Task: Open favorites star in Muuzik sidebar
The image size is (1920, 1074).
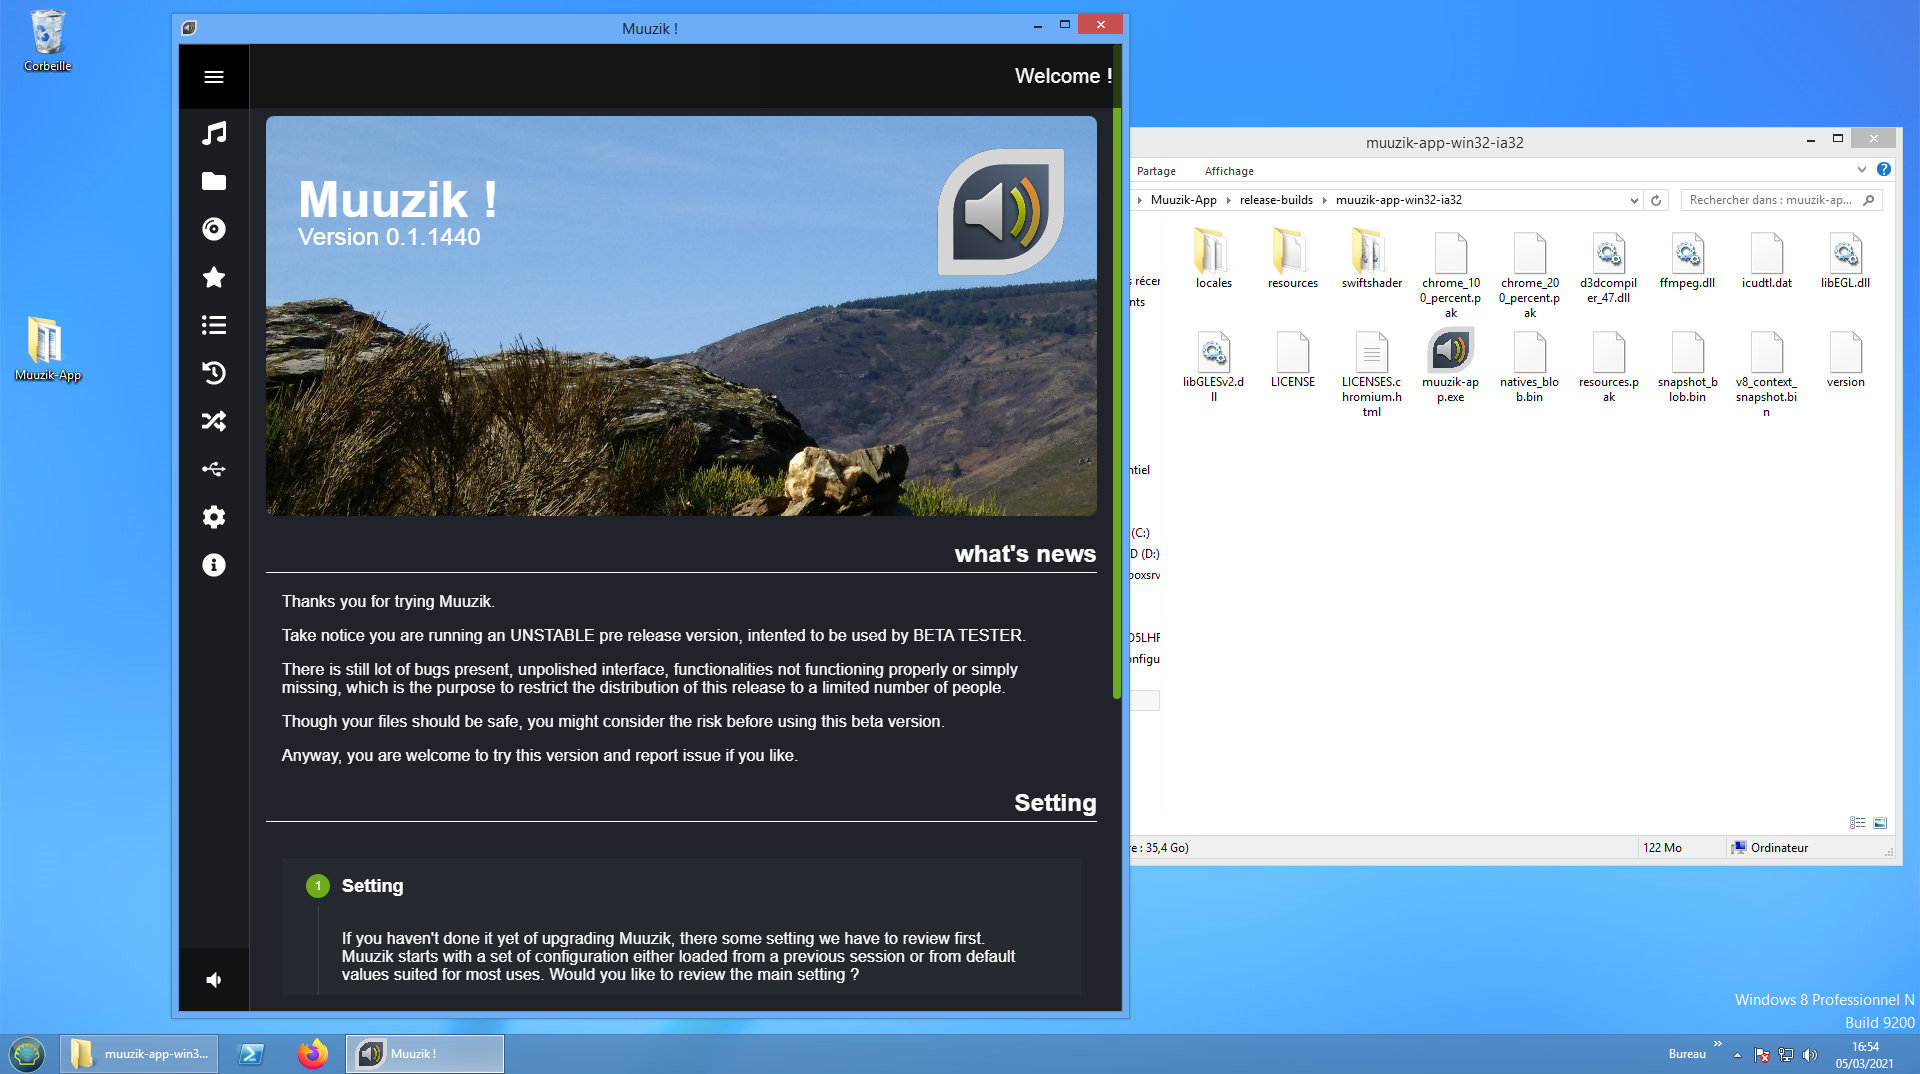Action: [x=213, y=277]
